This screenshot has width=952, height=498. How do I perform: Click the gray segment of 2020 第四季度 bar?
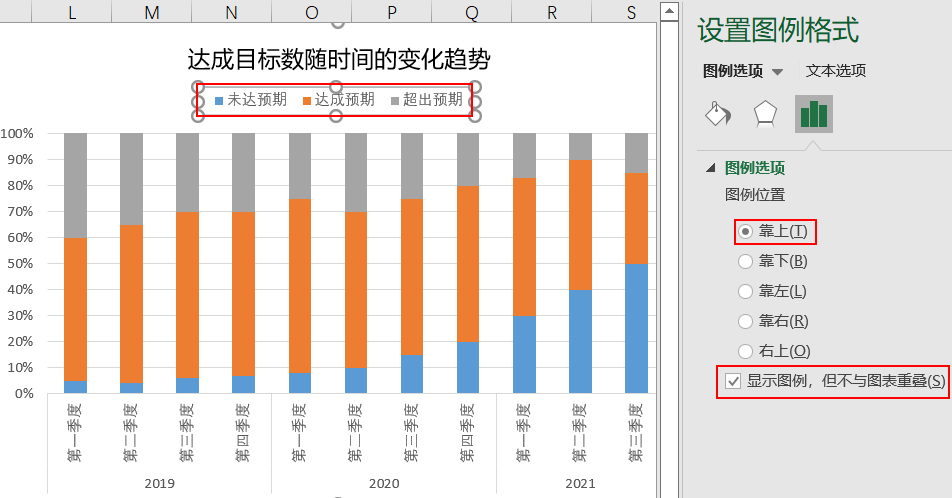[x=468, y=159]
